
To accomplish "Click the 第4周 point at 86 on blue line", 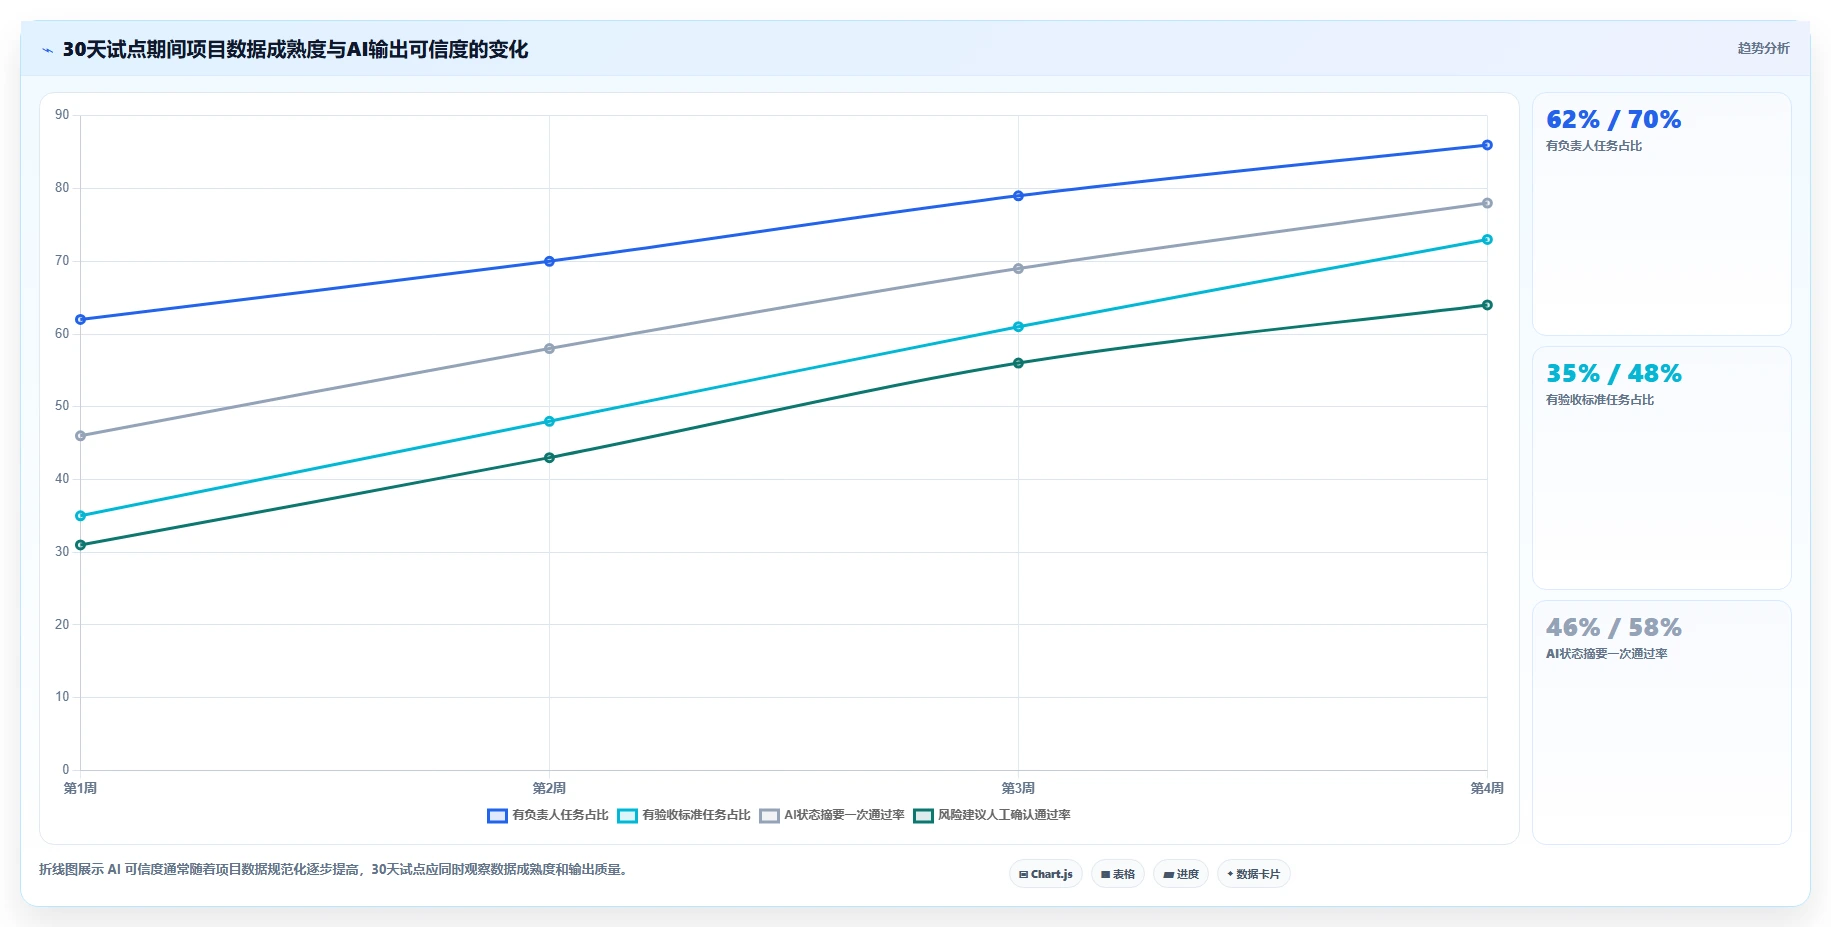I will point(1487,145).
